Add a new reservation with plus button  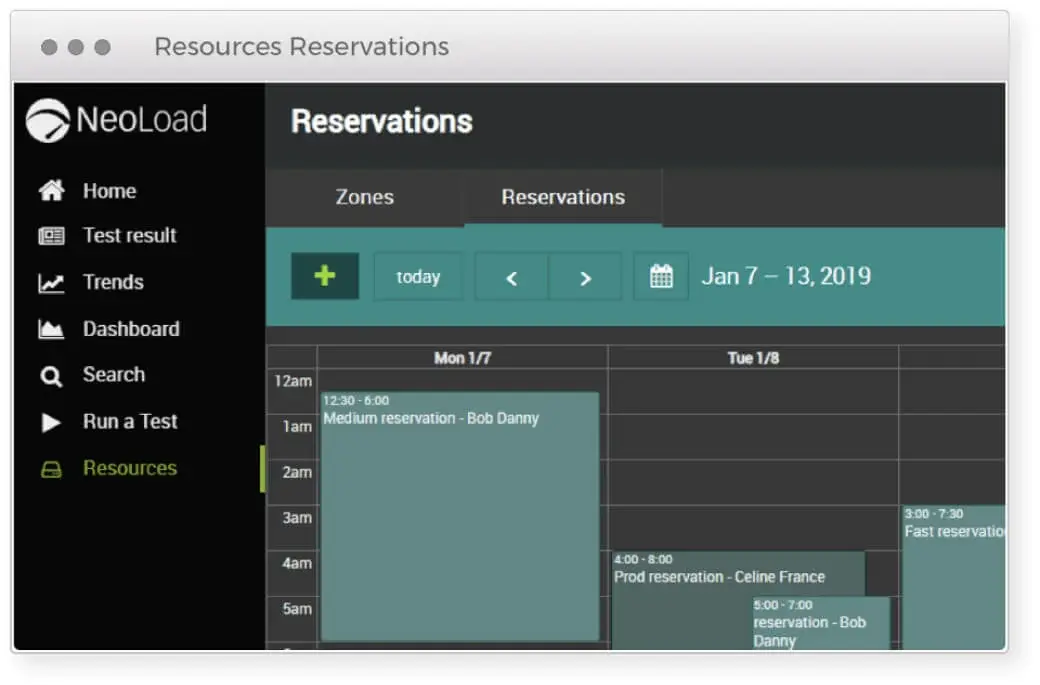point(324,276)
